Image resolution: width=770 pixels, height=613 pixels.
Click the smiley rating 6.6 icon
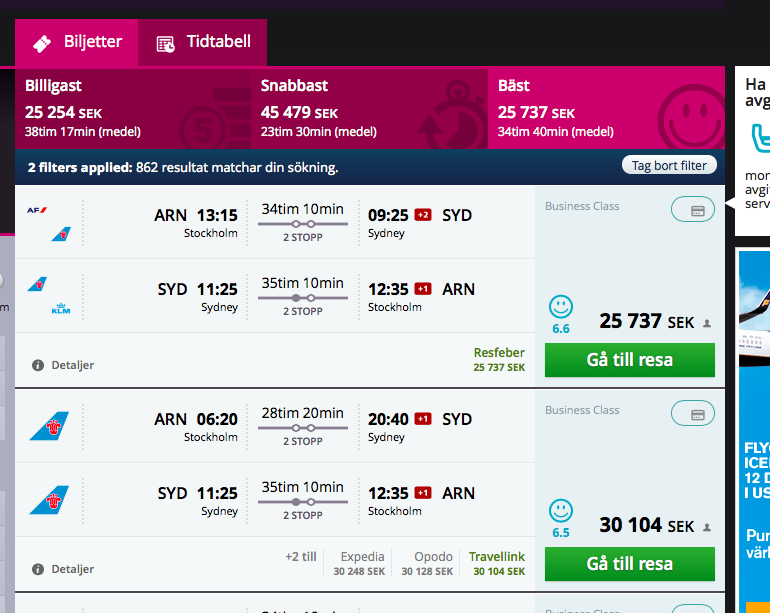(x=561, y=306)
